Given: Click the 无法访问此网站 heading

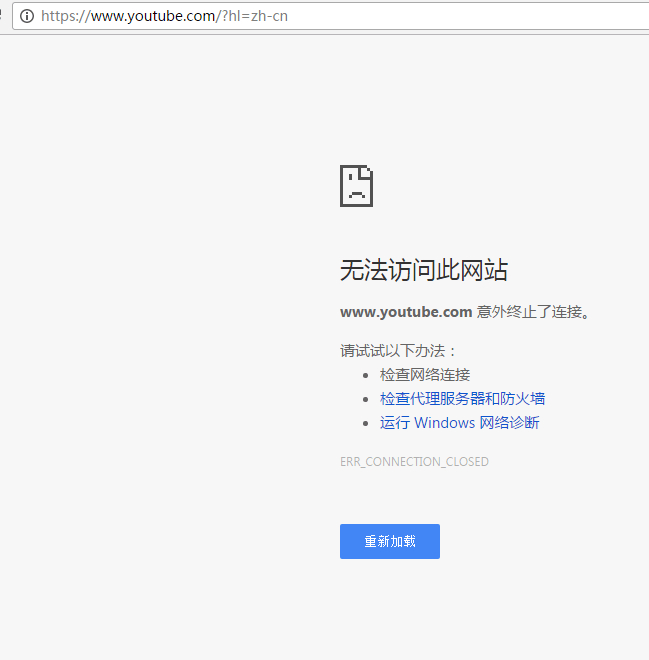Looking at the screenshot, I should click(x=424, y=270).
